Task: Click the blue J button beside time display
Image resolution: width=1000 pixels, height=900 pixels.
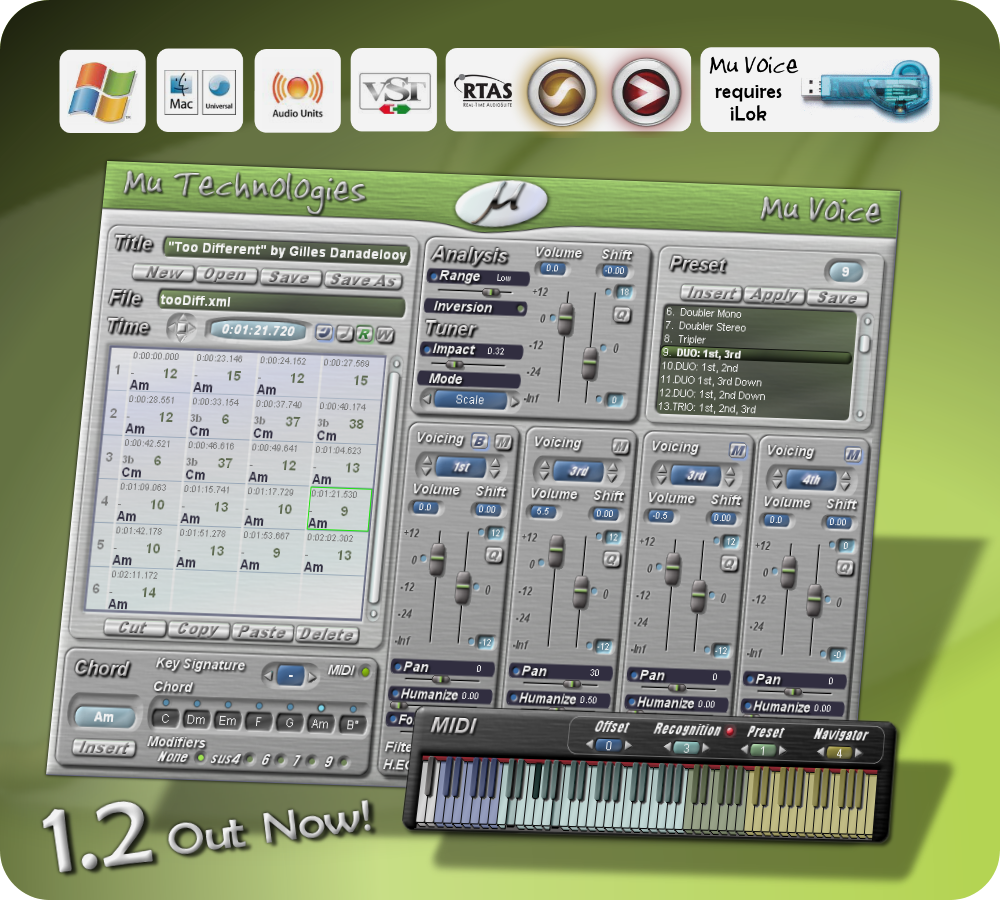Action: click(325, 332)
